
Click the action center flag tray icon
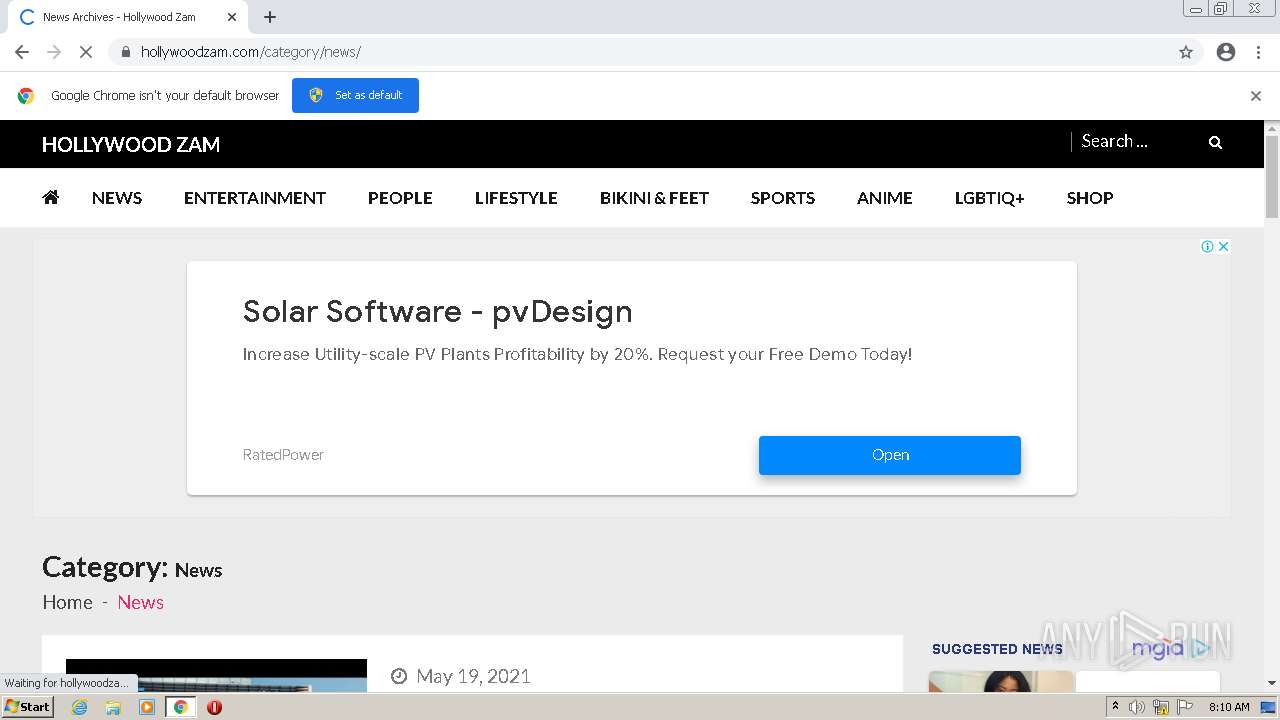coord(1185,707)
